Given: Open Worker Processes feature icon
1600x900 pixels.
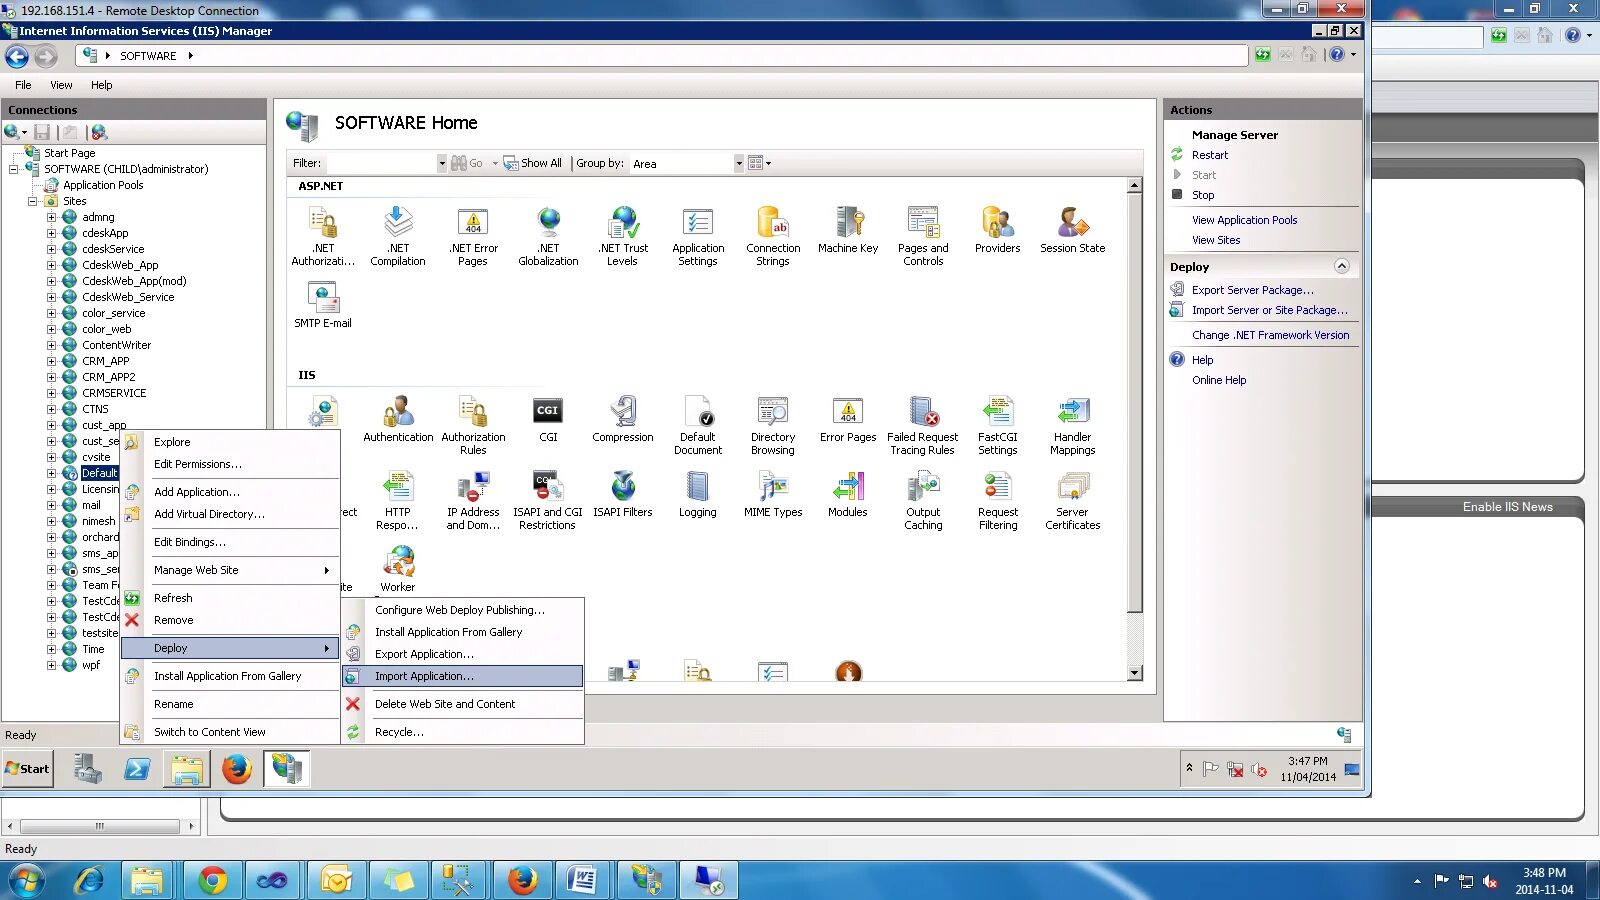Looking at the screenshot, I should 398,569.
